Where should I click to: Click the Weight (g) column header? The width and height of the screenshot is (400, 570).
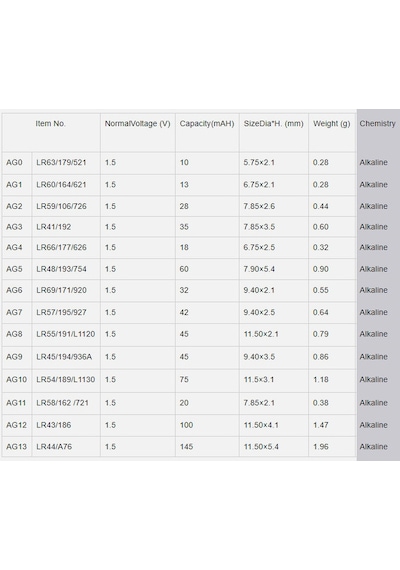(332, 124)
